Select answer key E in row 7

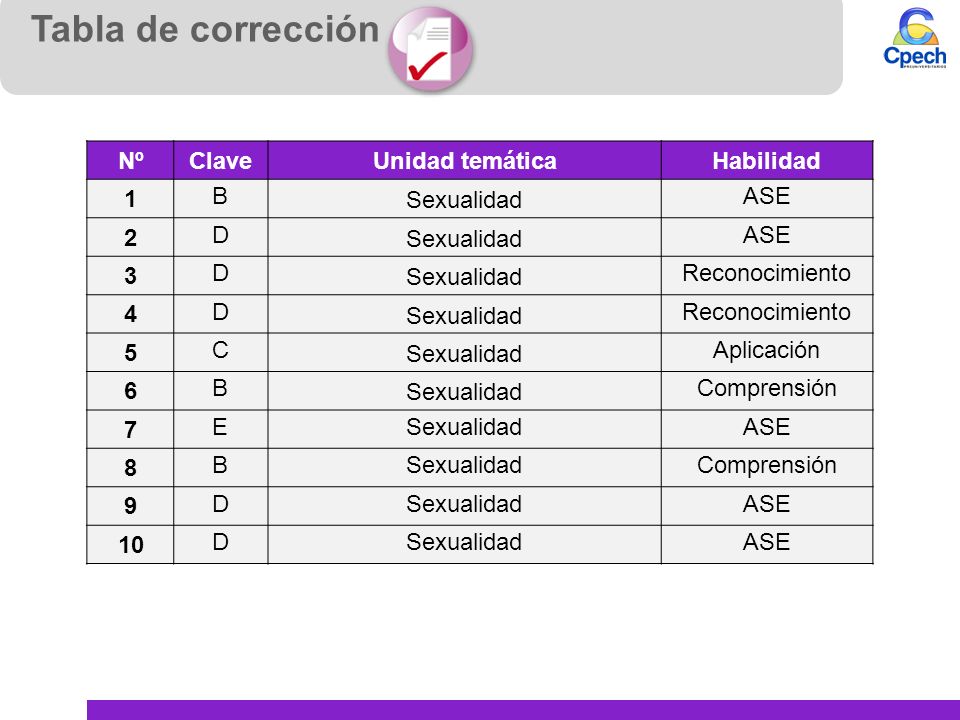coord(220,427)
